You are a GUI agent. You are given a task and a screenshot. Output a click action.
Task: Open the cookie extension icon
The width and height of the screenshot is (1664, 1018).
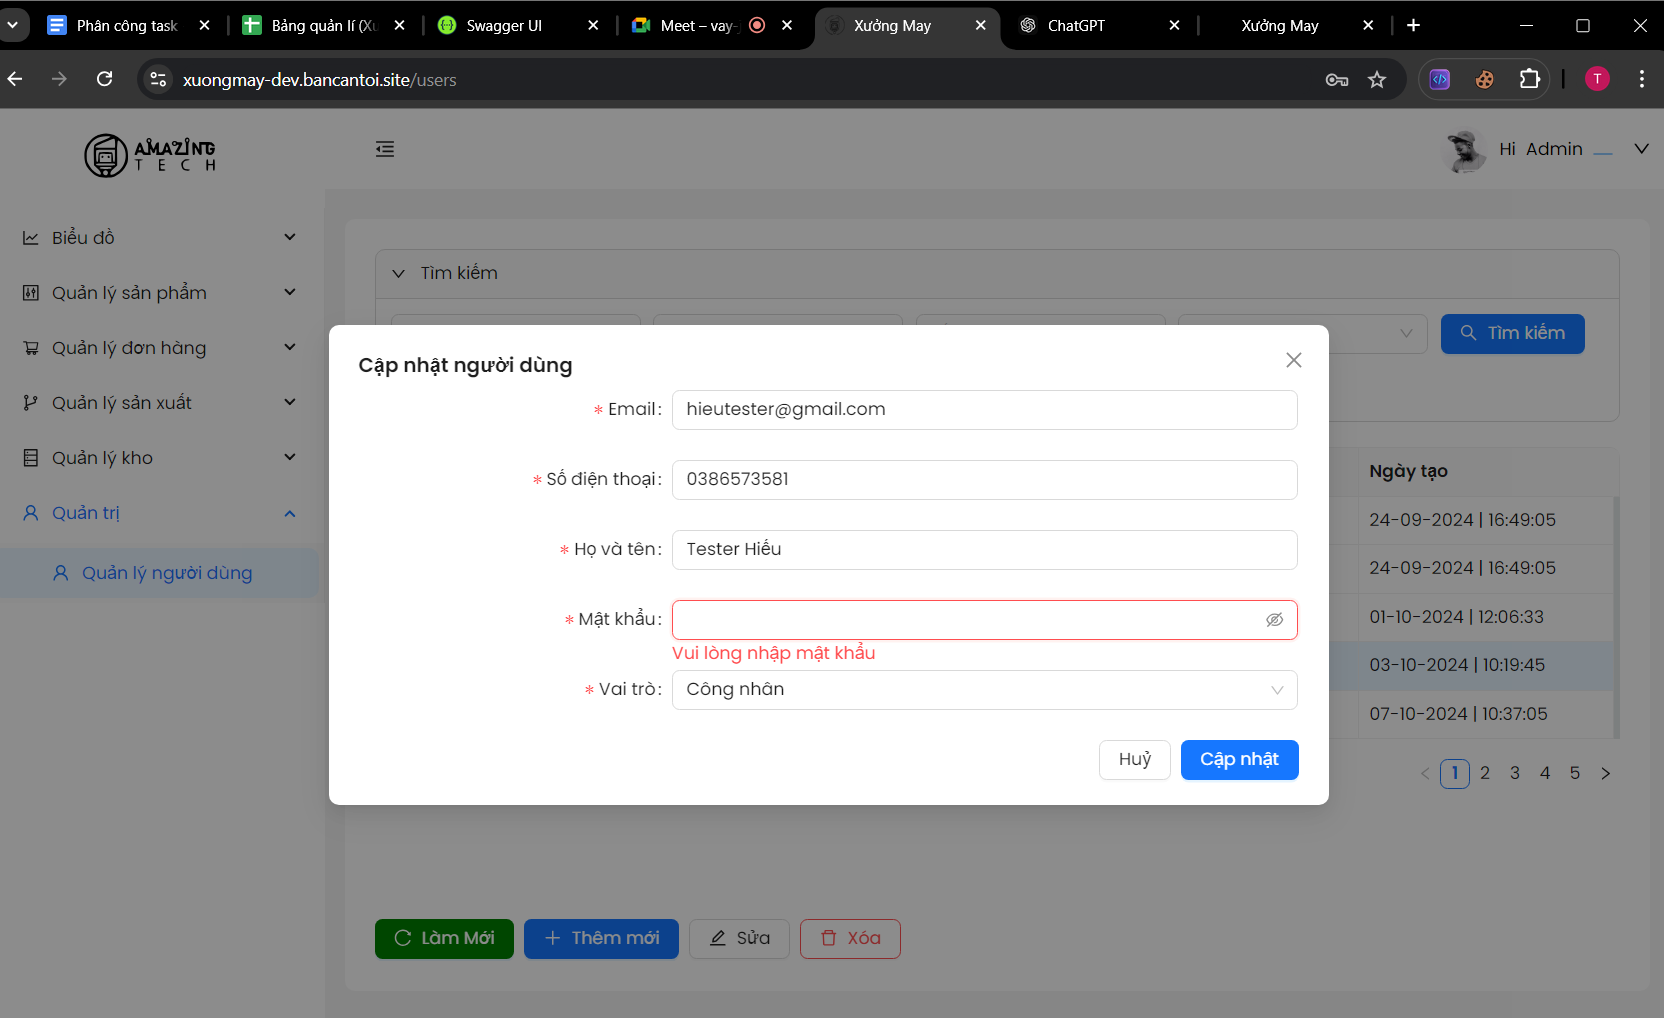click(1485, 80)
